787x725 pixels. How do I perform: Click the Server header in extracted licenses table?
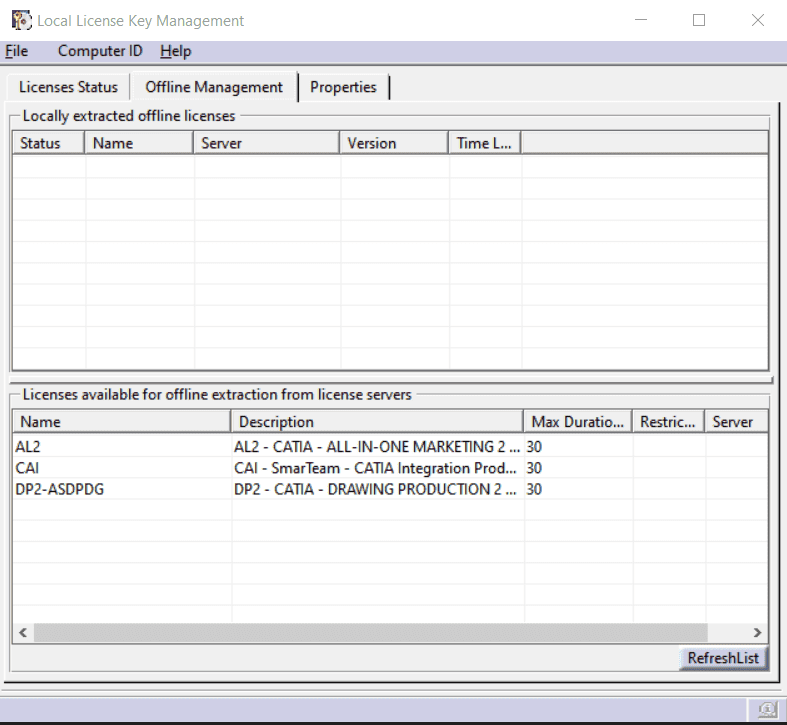pos(267,143)
